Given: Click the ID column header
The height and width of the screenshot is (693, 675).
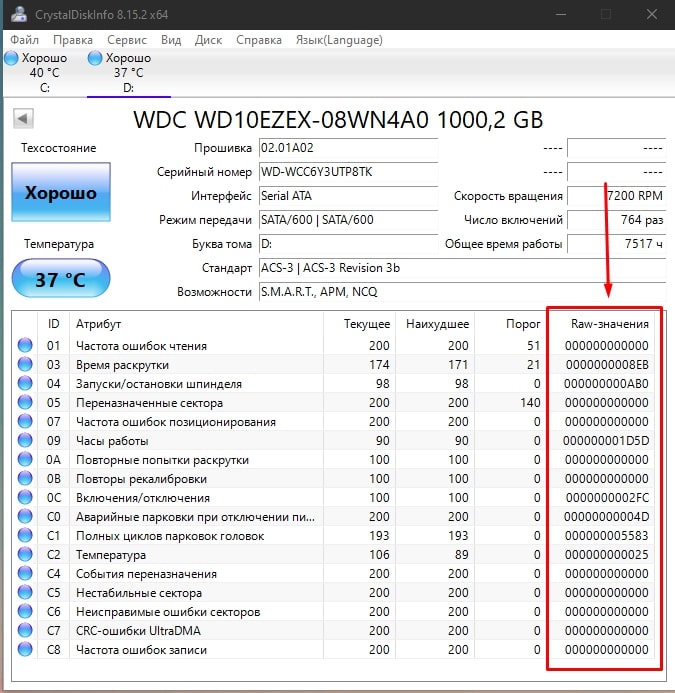Looking at the screenshot, I should click(53, 324).
